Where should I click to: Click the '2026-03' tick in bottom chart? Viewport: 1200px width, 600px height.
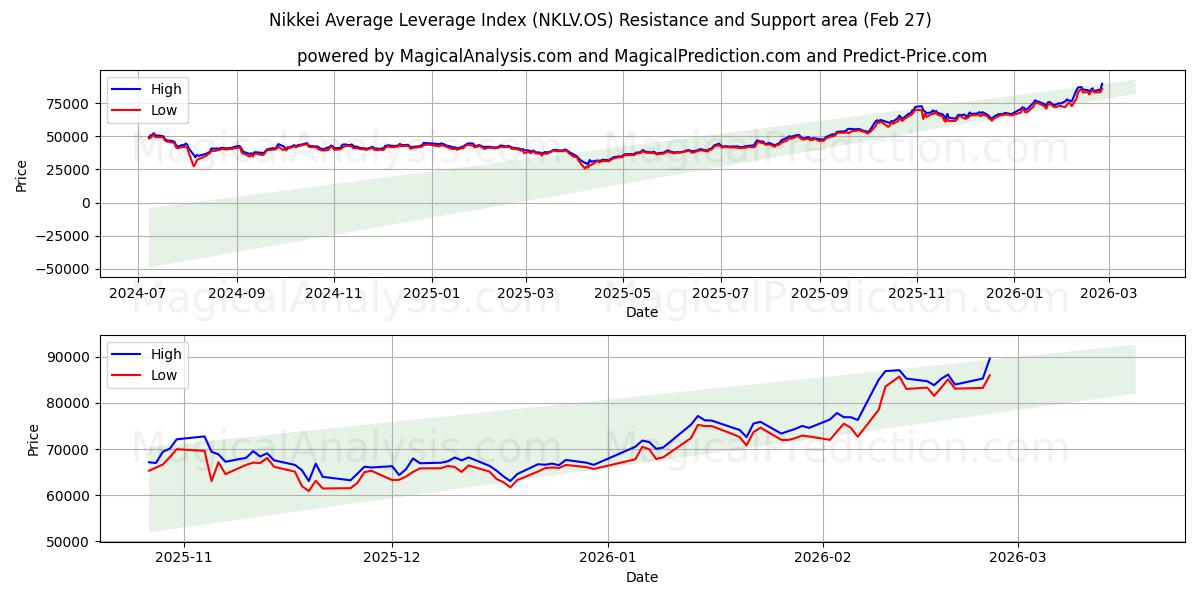tap(1018, 556)
